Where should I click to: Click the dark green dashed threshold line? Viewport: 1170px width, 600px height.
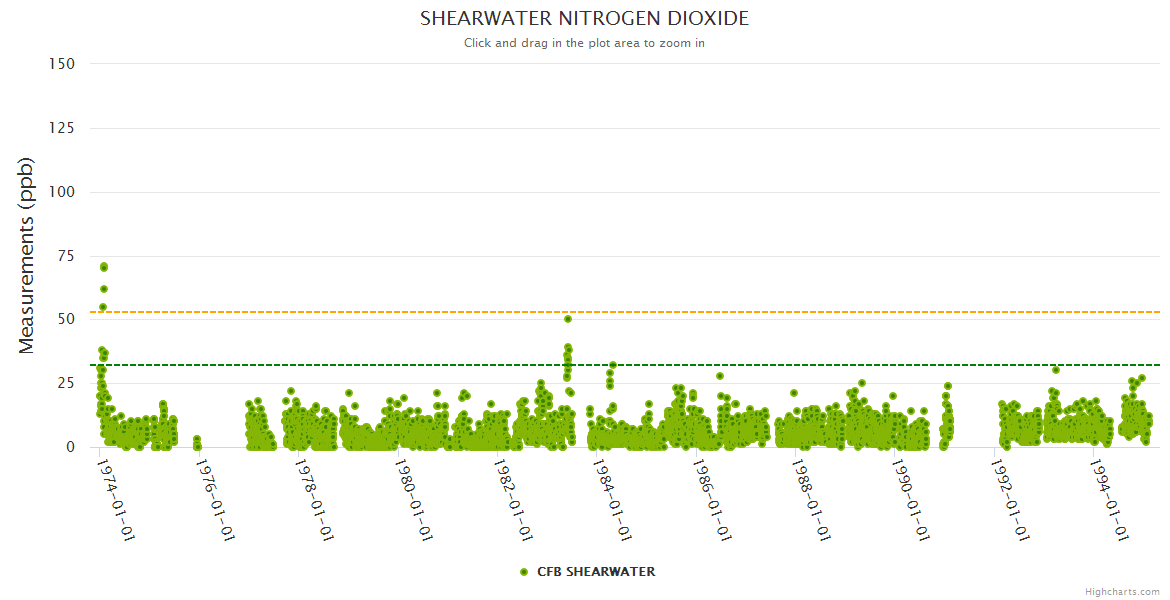coord(800,365)
